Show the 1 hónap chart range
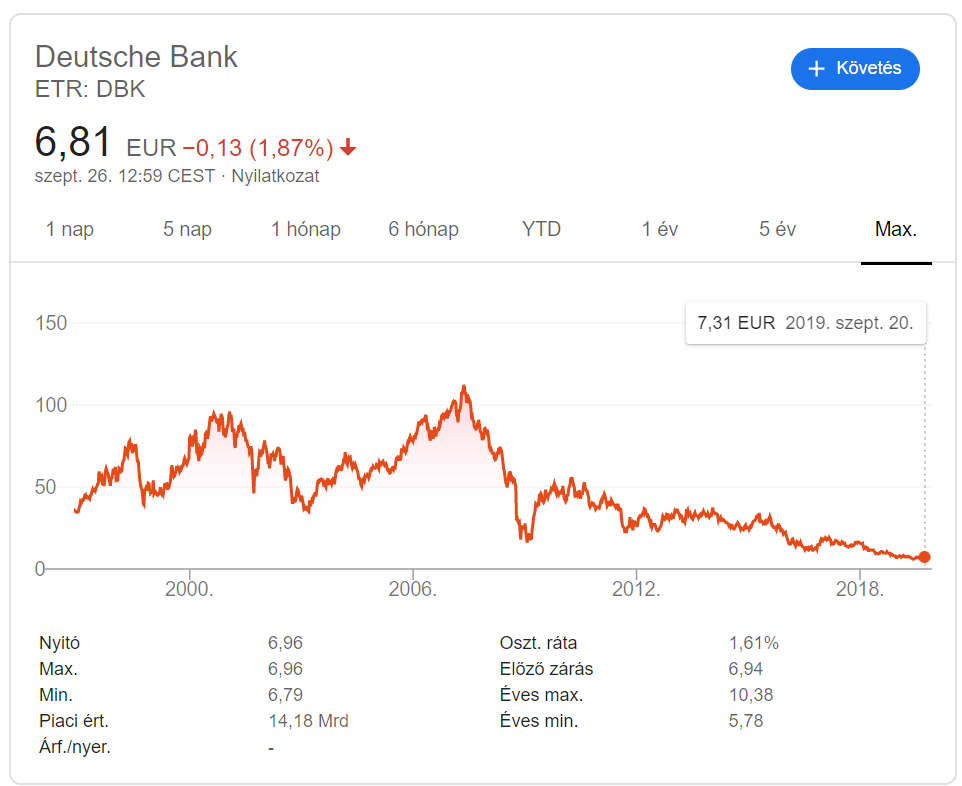The image size is (962, 786). 306,229
